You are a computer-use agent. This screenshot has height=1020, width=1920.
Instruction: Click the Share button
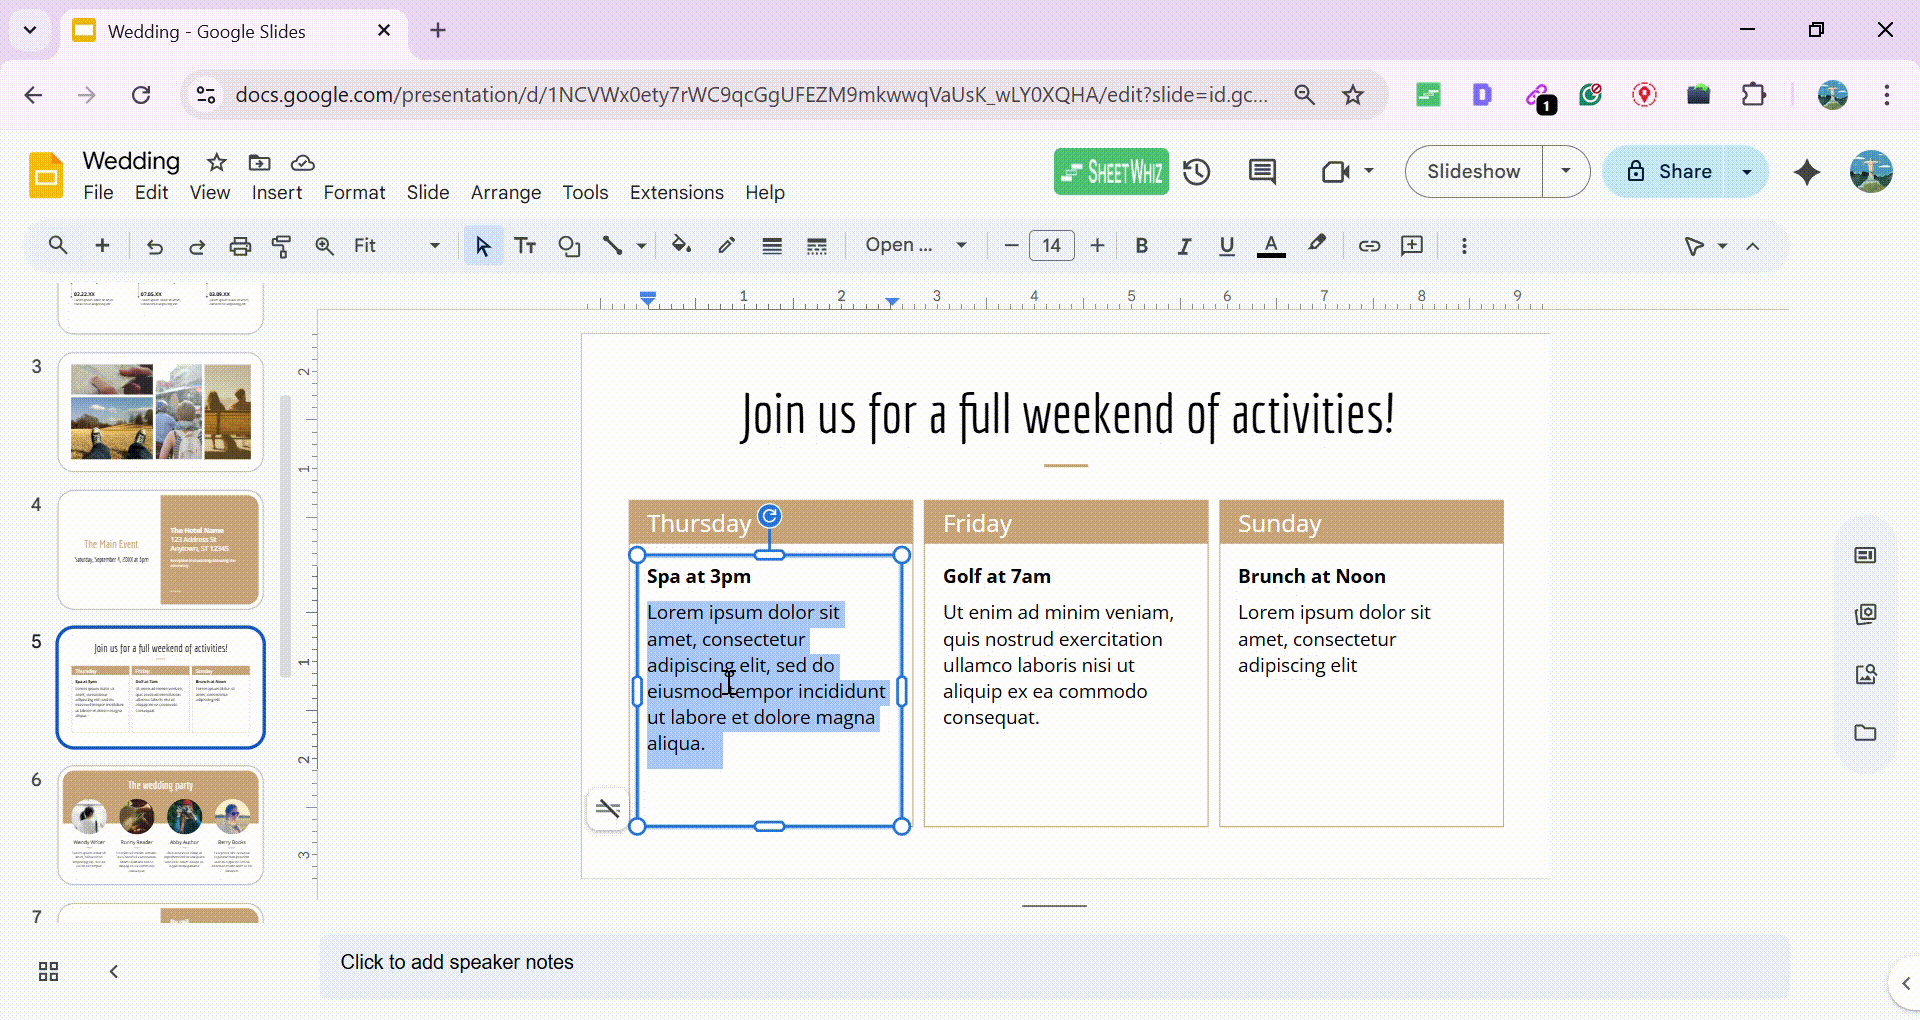click(x=1668, y=172)
